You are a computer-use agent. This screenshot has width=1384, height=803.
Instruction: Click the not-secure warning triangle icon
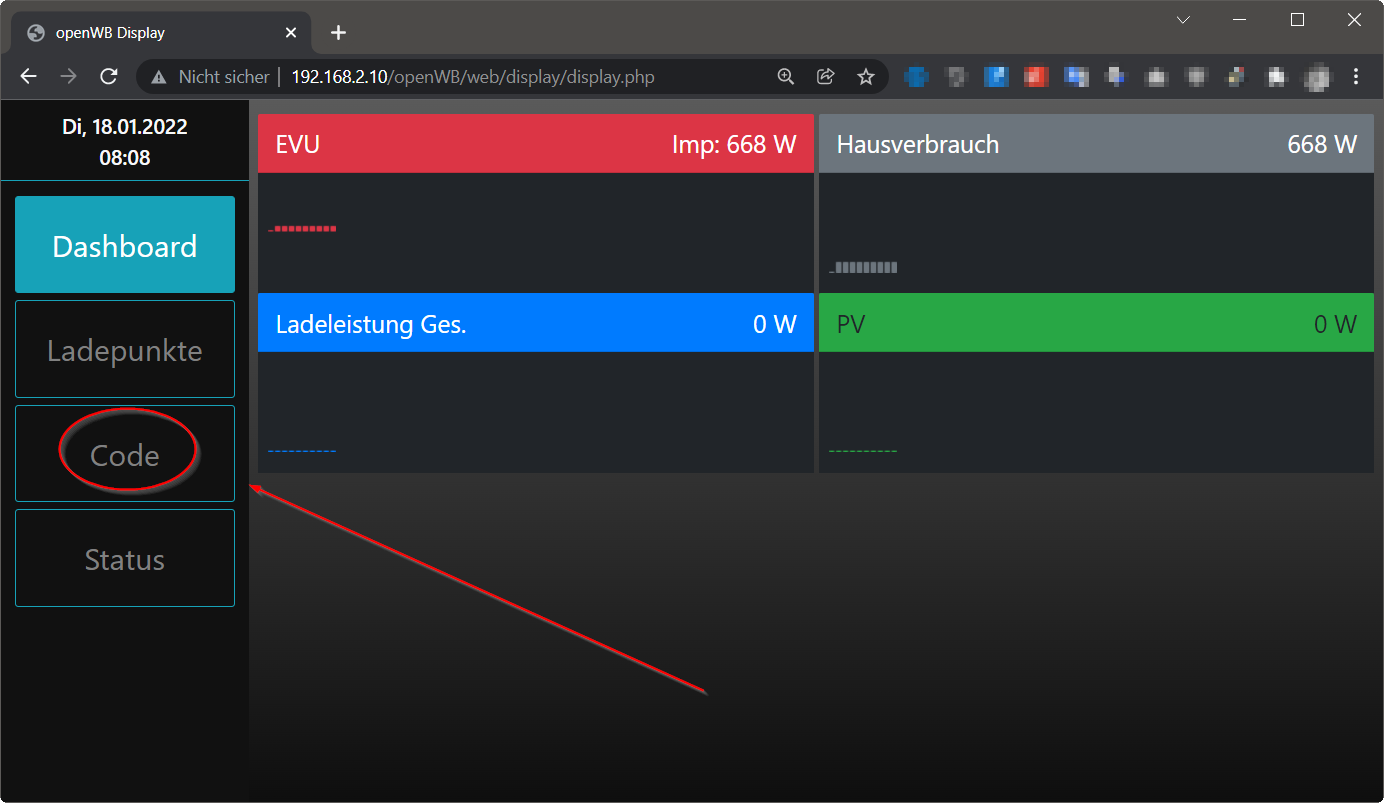(x=158, y=77)
